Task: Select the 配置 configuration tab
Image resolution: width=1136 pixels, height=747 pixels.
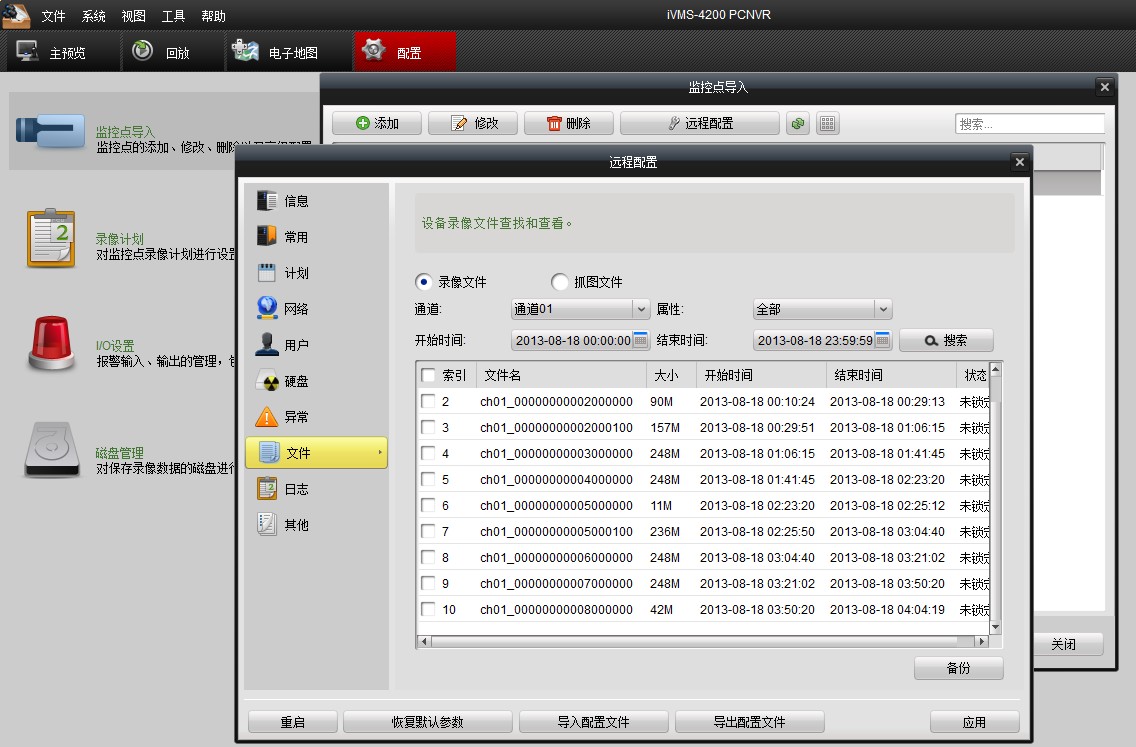Action: 405,52
